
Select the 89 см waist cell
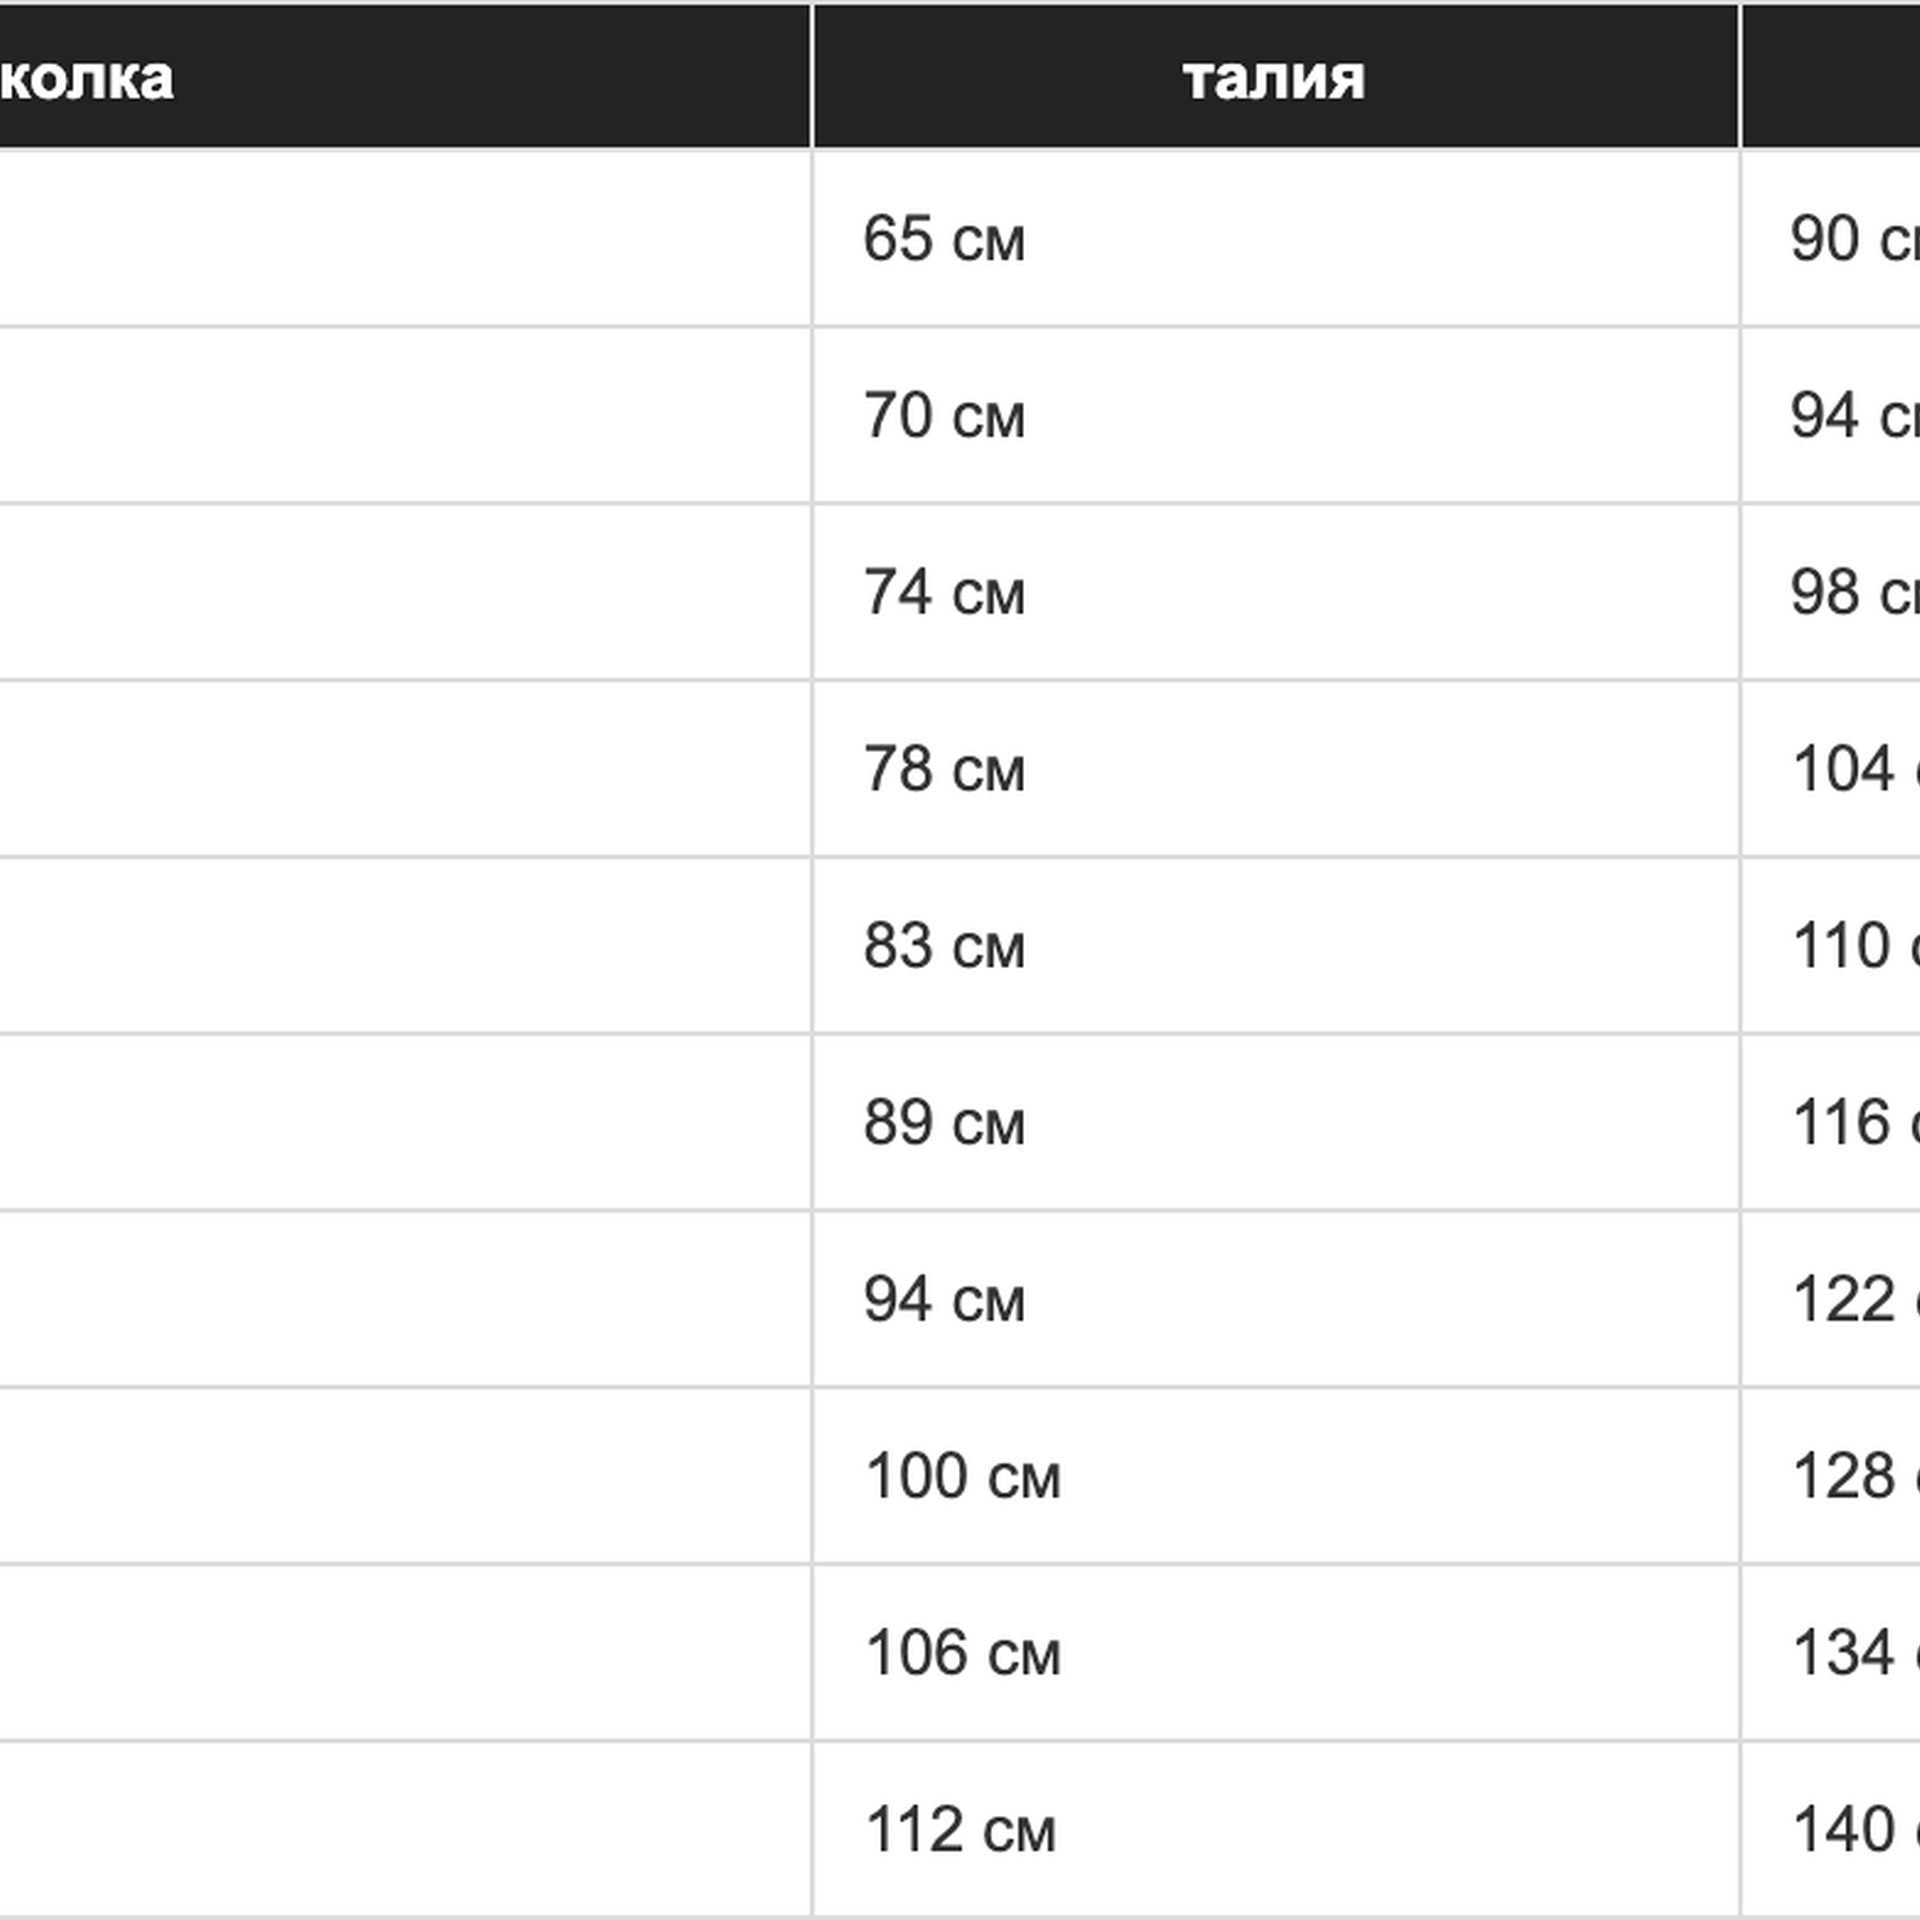point(944,1122)
